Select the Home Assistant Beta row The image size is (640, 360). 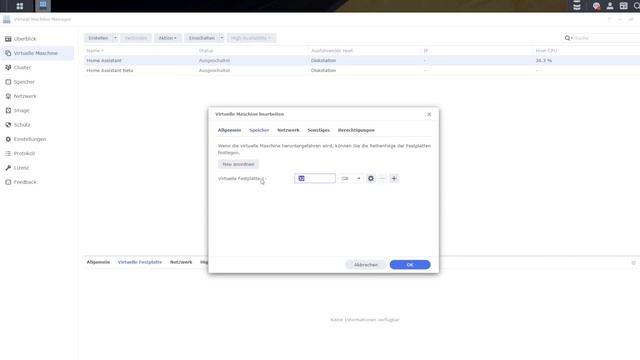pyautogui.click(x=362, y=71)
